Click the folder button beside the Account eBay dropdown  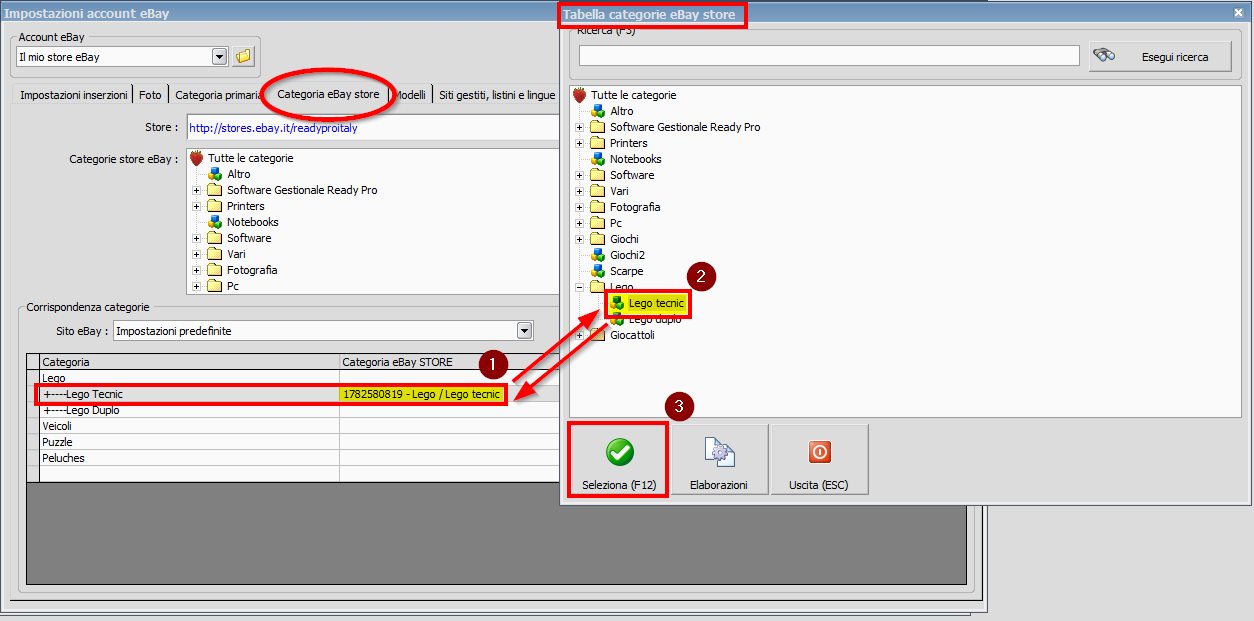tap(243, 57)
